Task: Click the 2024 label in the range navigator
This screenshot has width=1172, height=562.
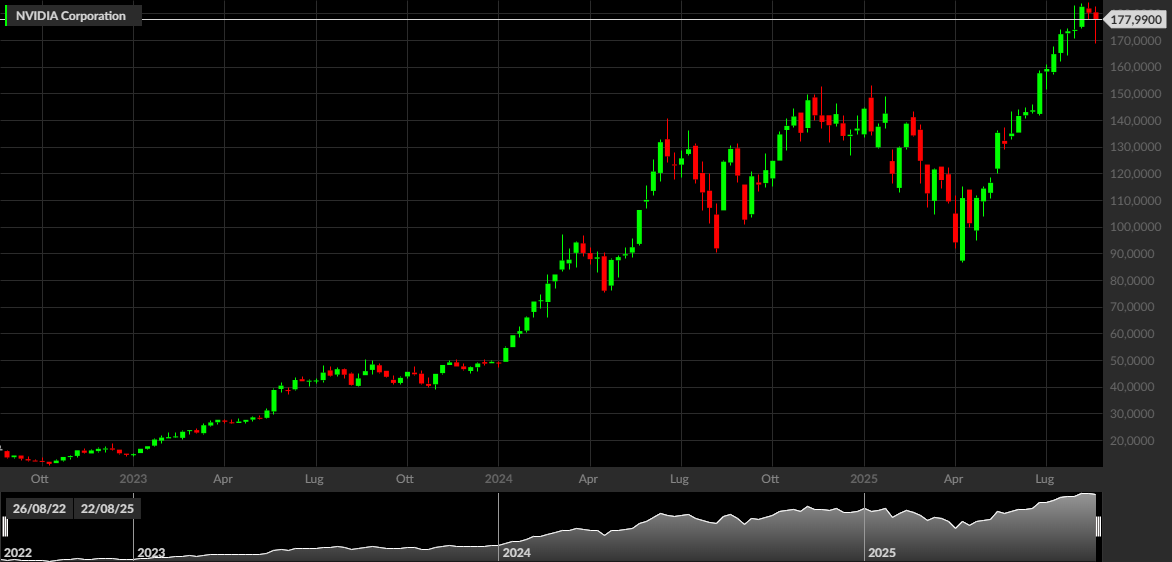Action: pyautogui.click(x=516, y=553)
